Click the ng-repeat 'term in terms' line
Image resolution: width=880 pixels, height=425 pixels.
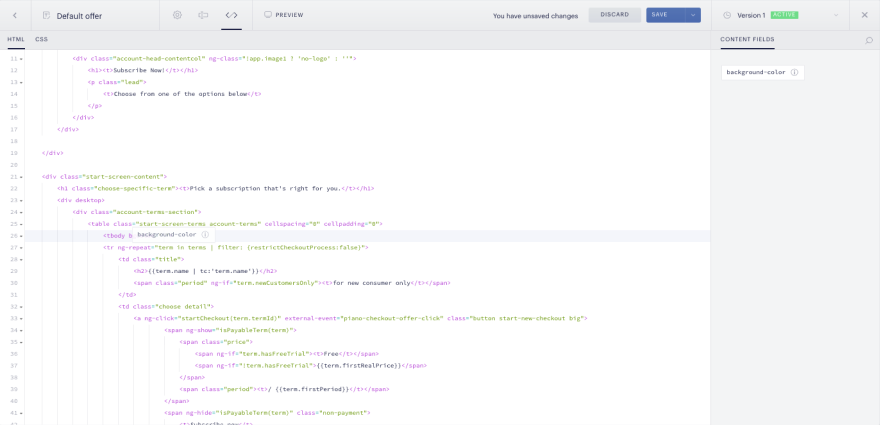[x=235, y=248]
